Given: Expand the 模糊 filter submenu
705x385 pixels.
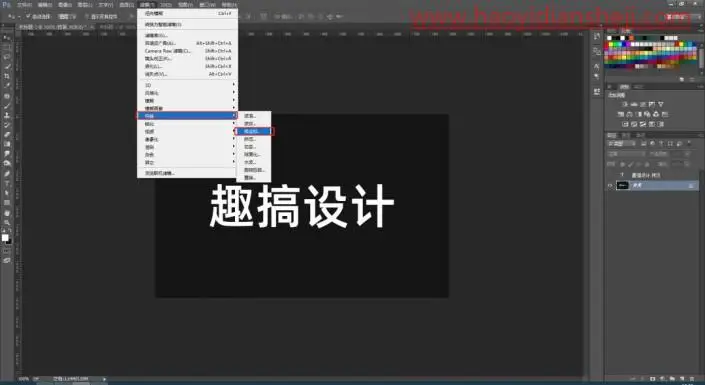Looking at the screenshot, I should [187, 100].
